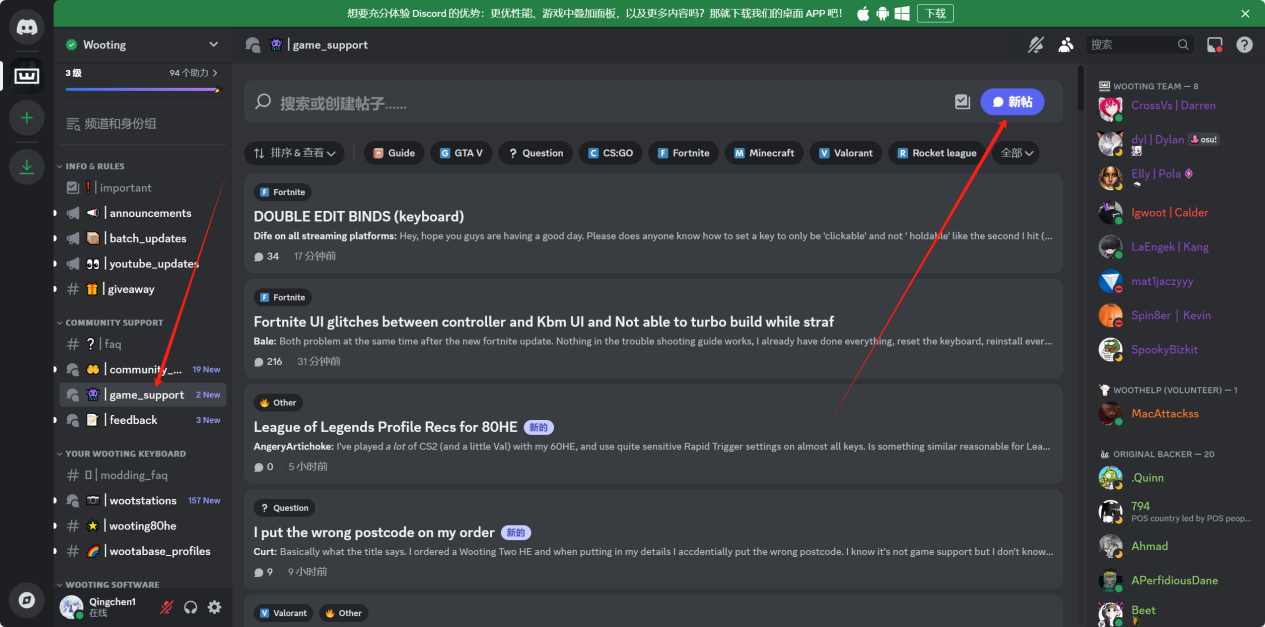1265x627 pixels.
Task: Select the Wooting server icon
Action: click(x=26, y=75)
